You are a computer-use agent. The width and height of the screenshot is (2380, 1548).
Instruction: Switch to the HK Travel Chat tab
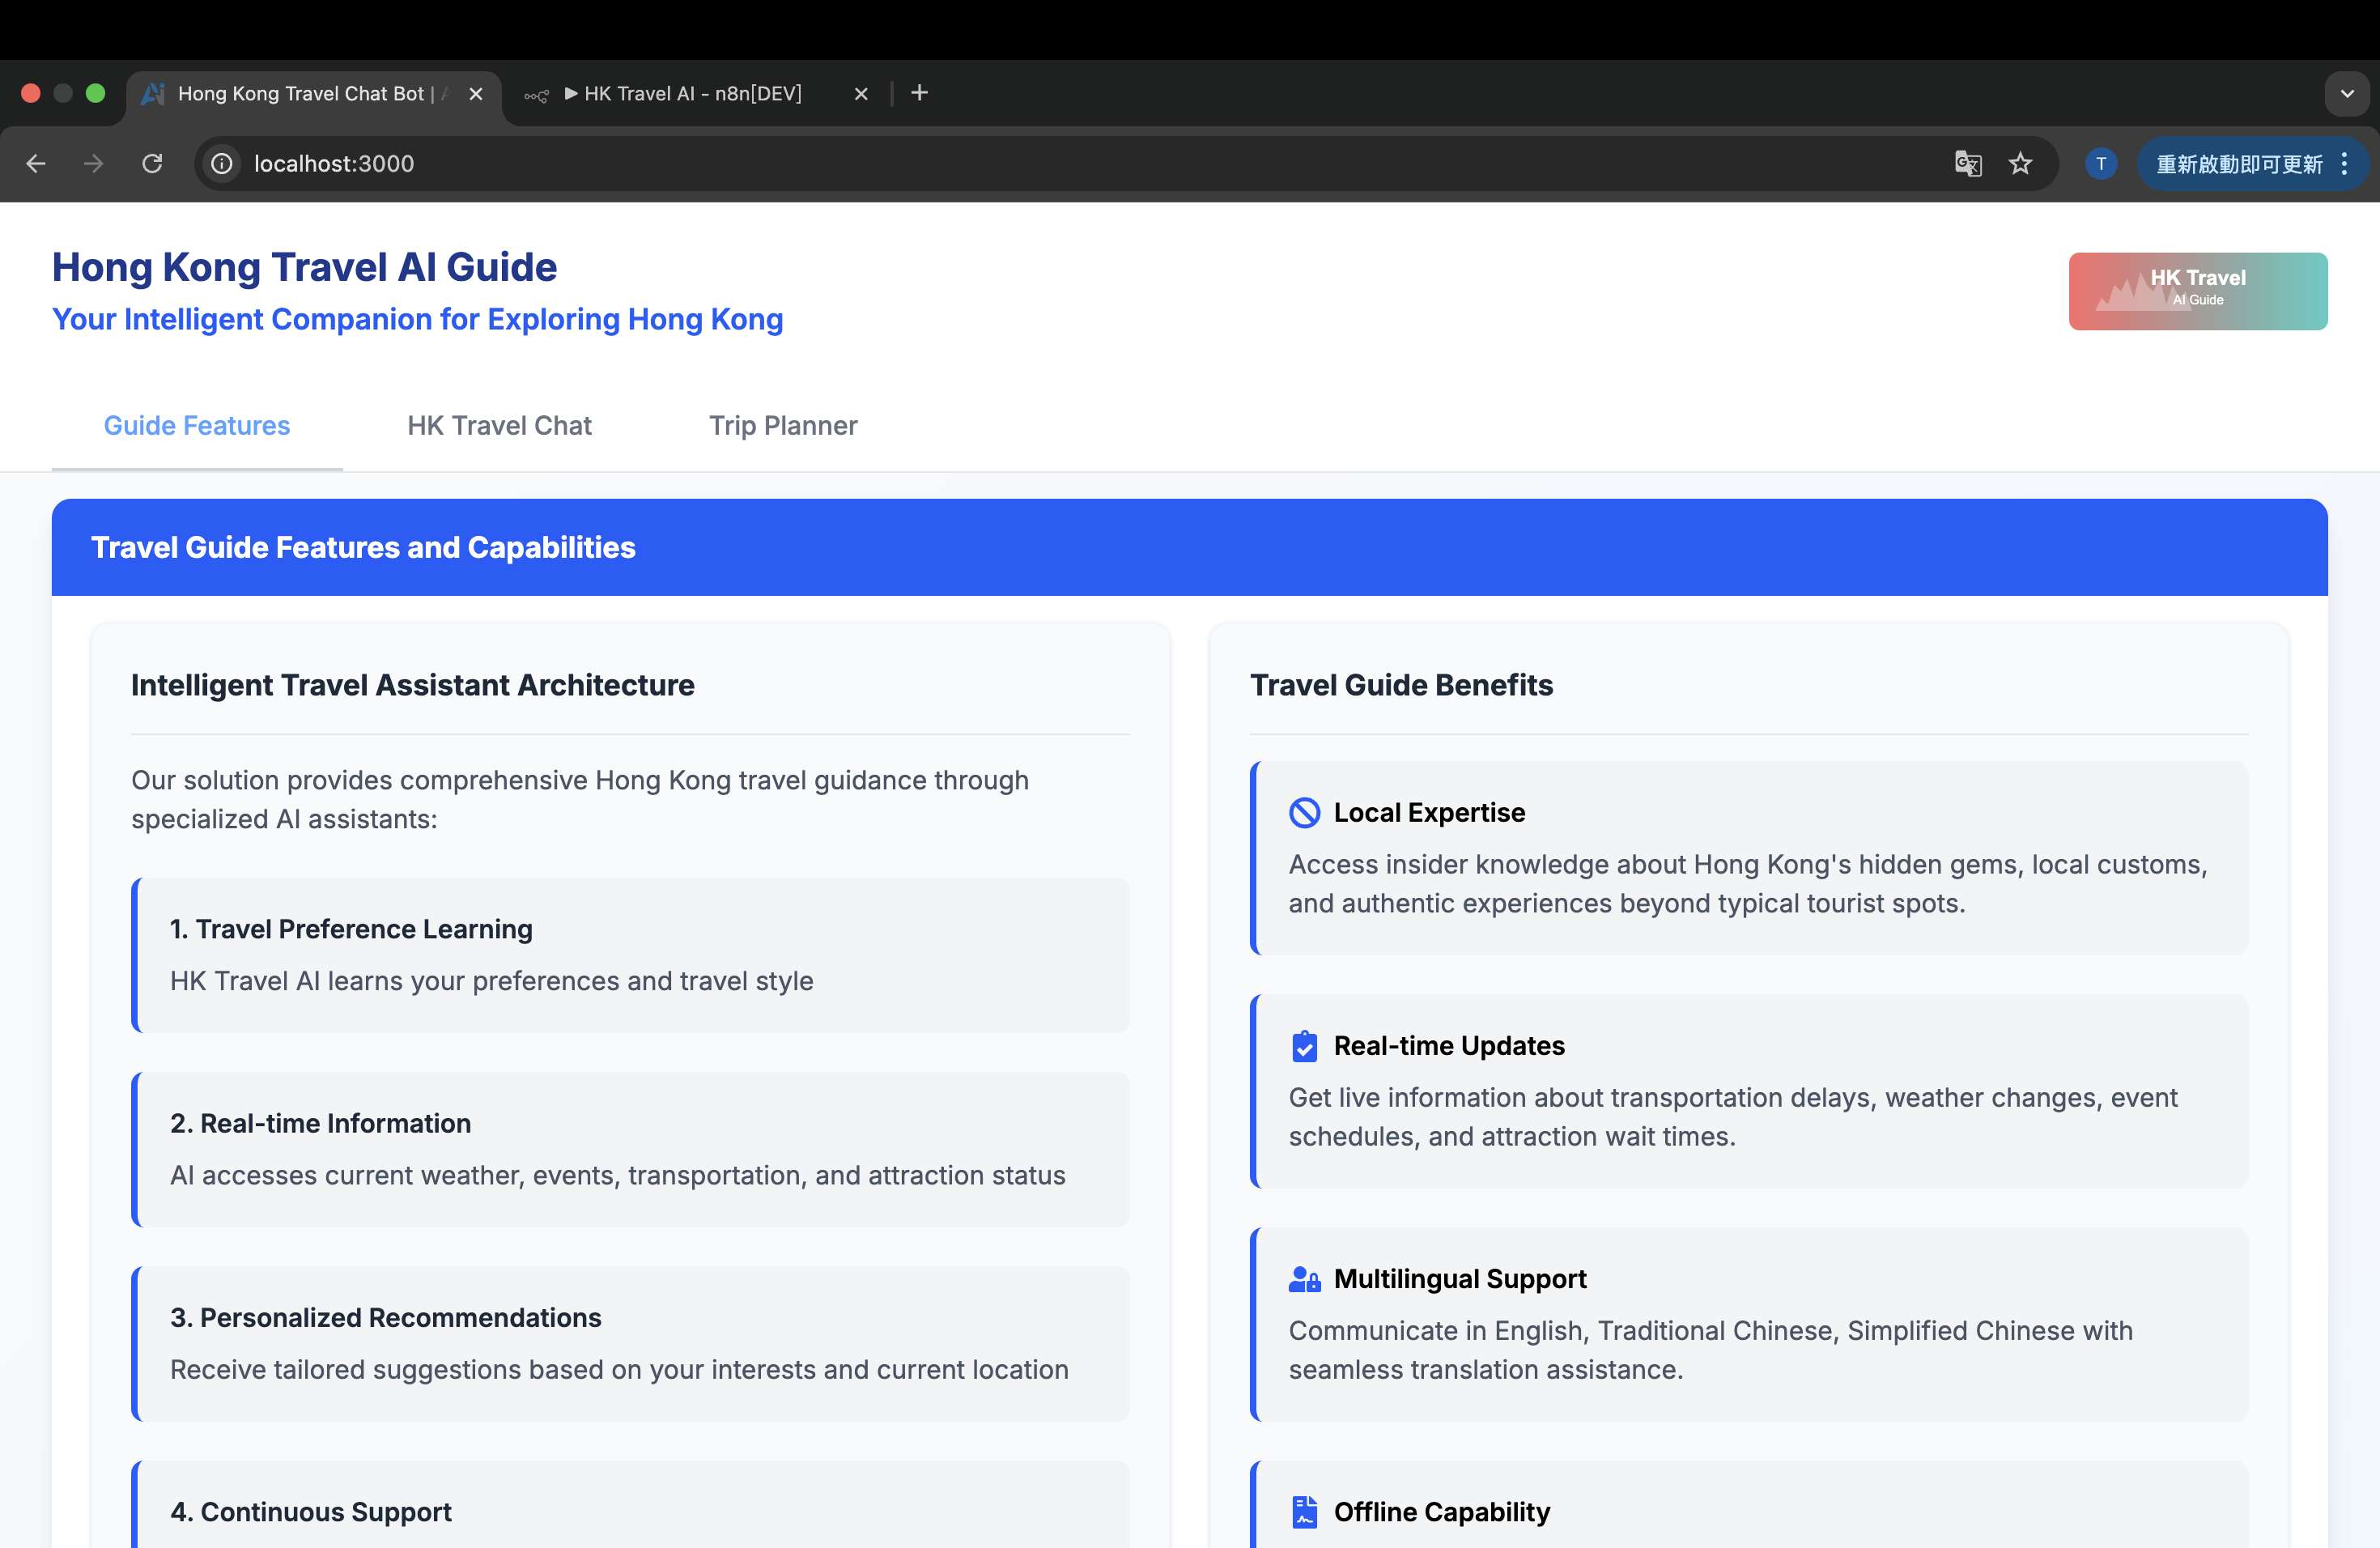tap(499, 426)
